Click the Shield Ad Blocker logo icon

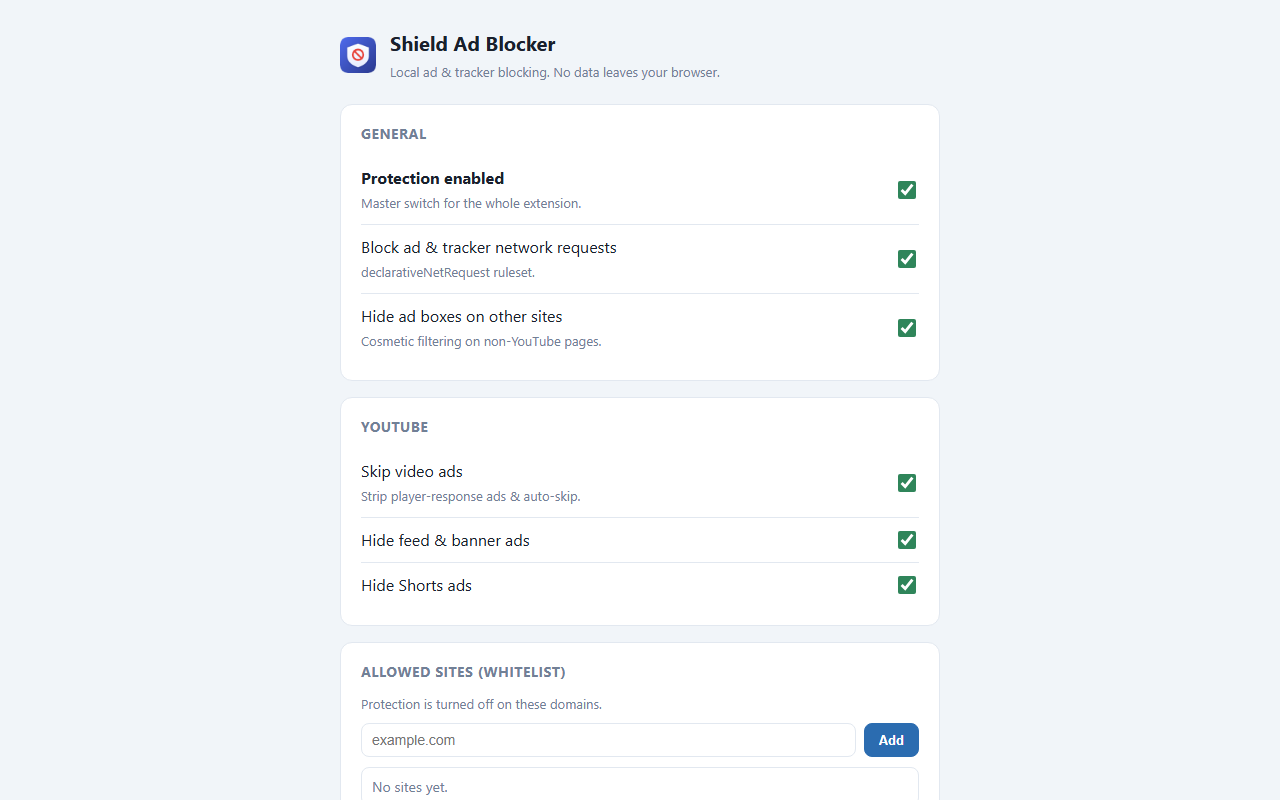tap(358, 55)
